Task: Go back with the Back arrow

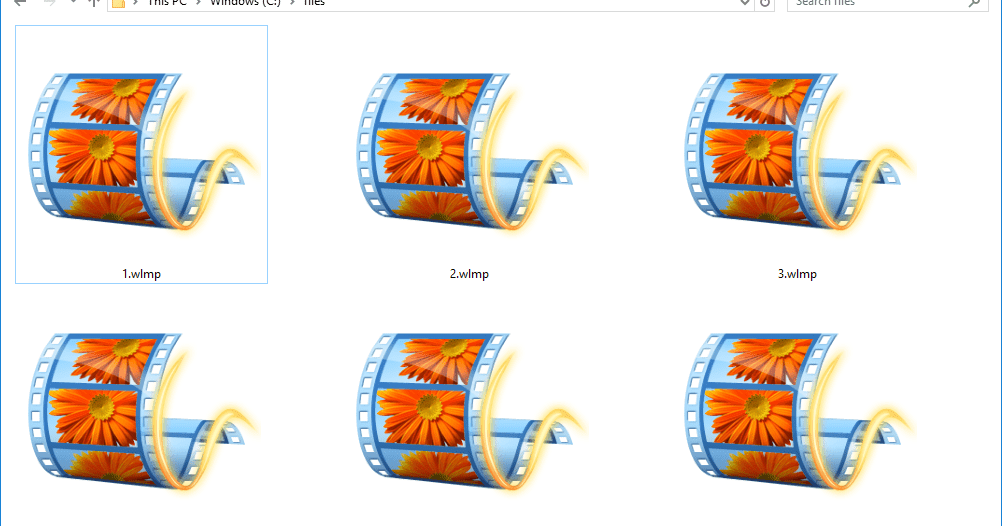Action: (x=20, y=3)
